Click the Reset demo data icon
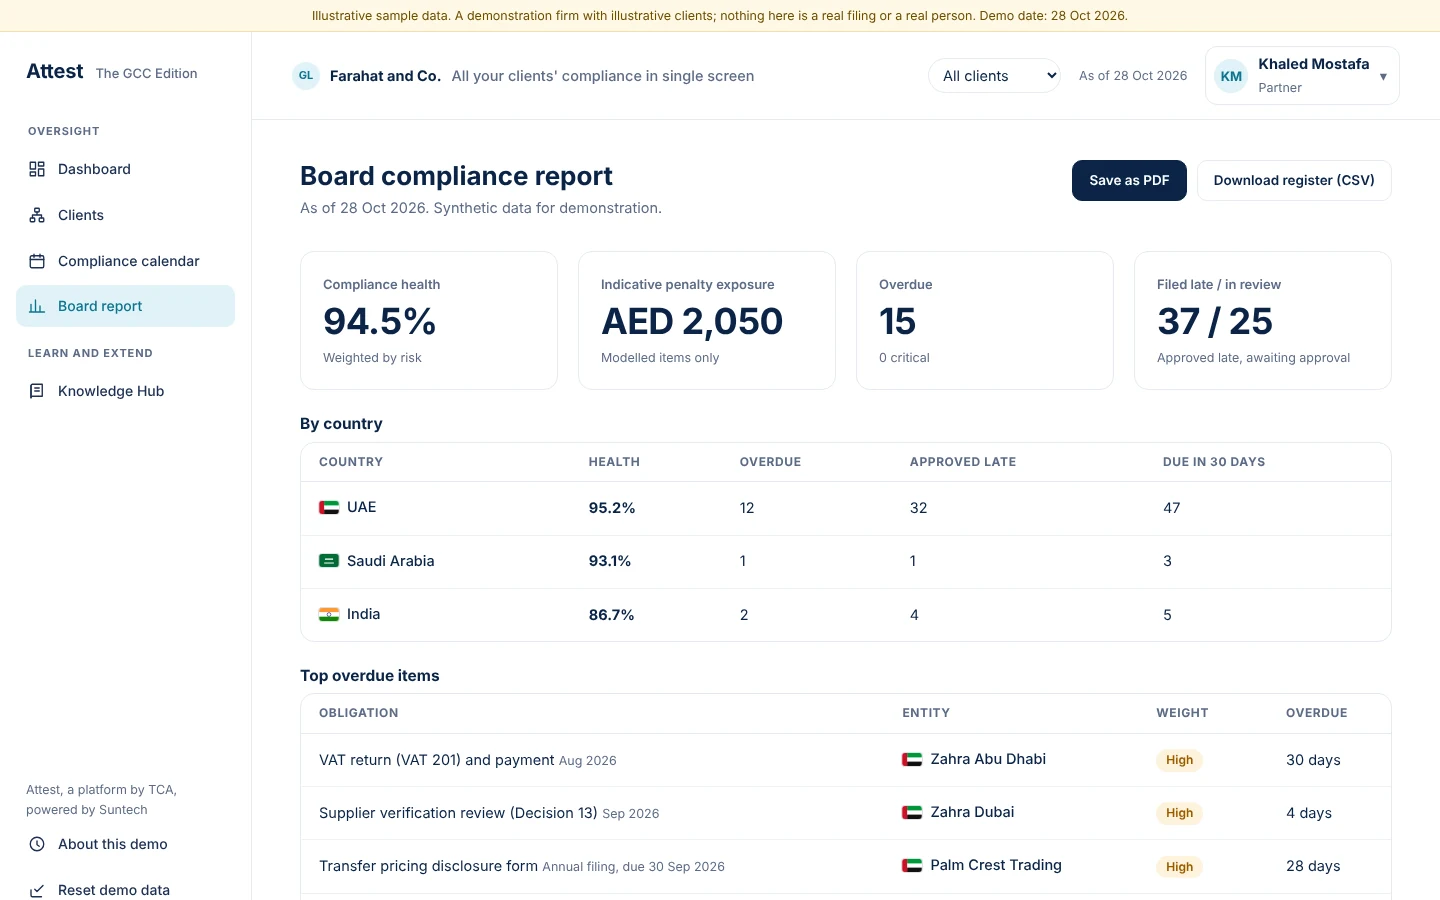Image resolution: width=1440 pixels, height=900 pixels. (37, 890)
